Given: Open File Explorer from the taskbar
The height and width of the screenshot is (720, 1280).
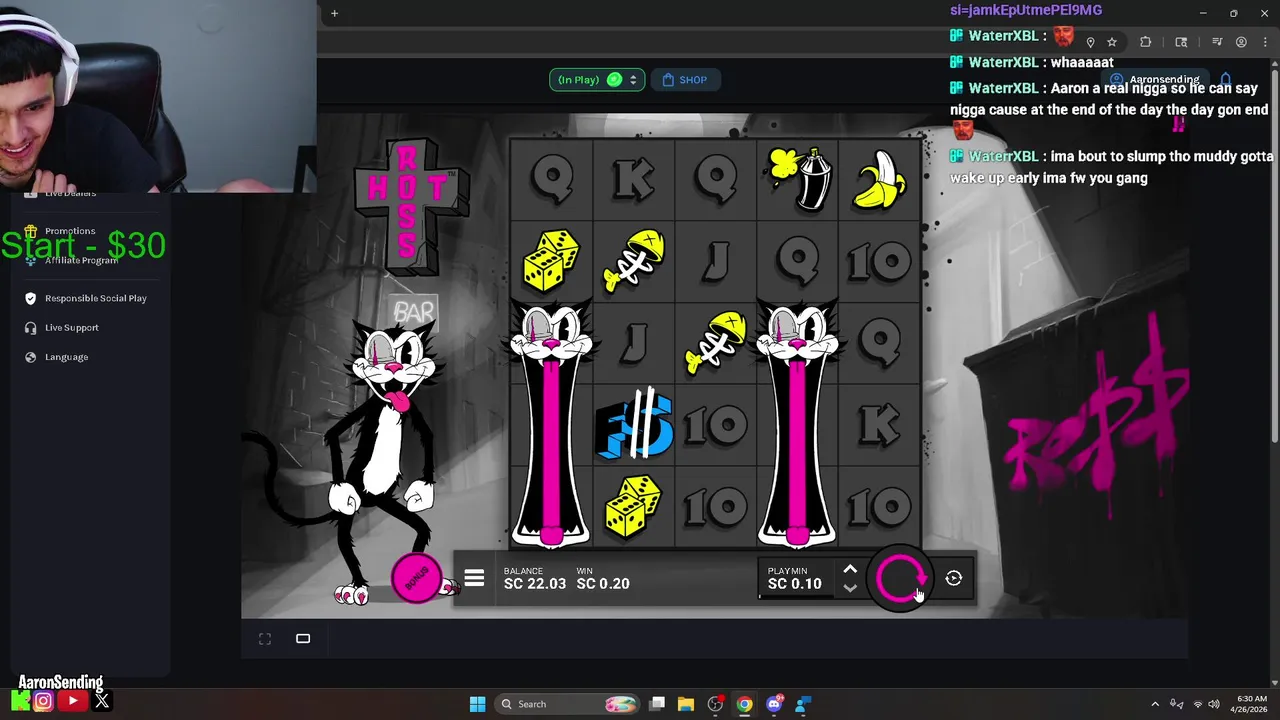Looking at the screenshot, I should point(686,704).
